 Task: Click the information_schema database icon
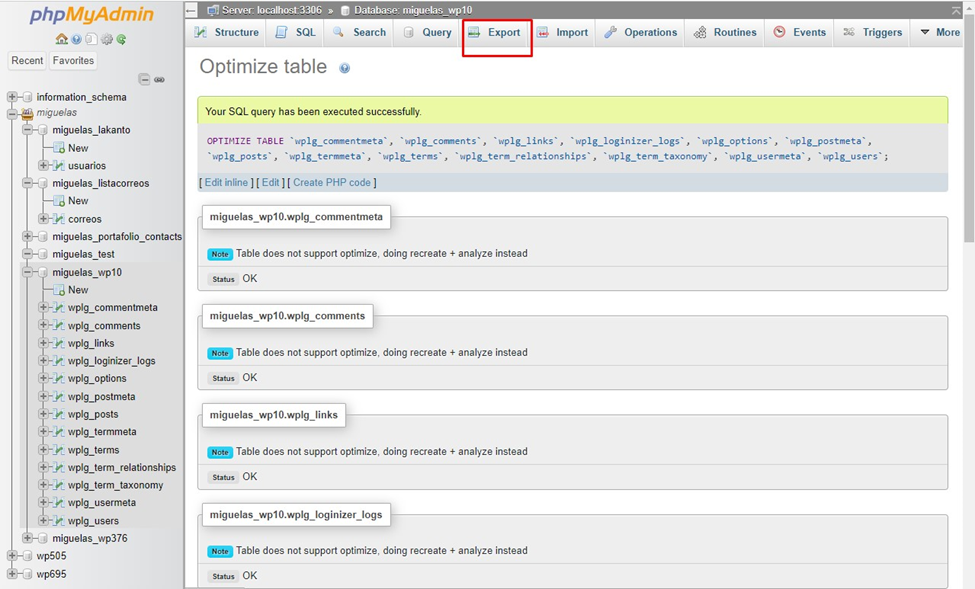pyautogui.click(x=27, y=97)
